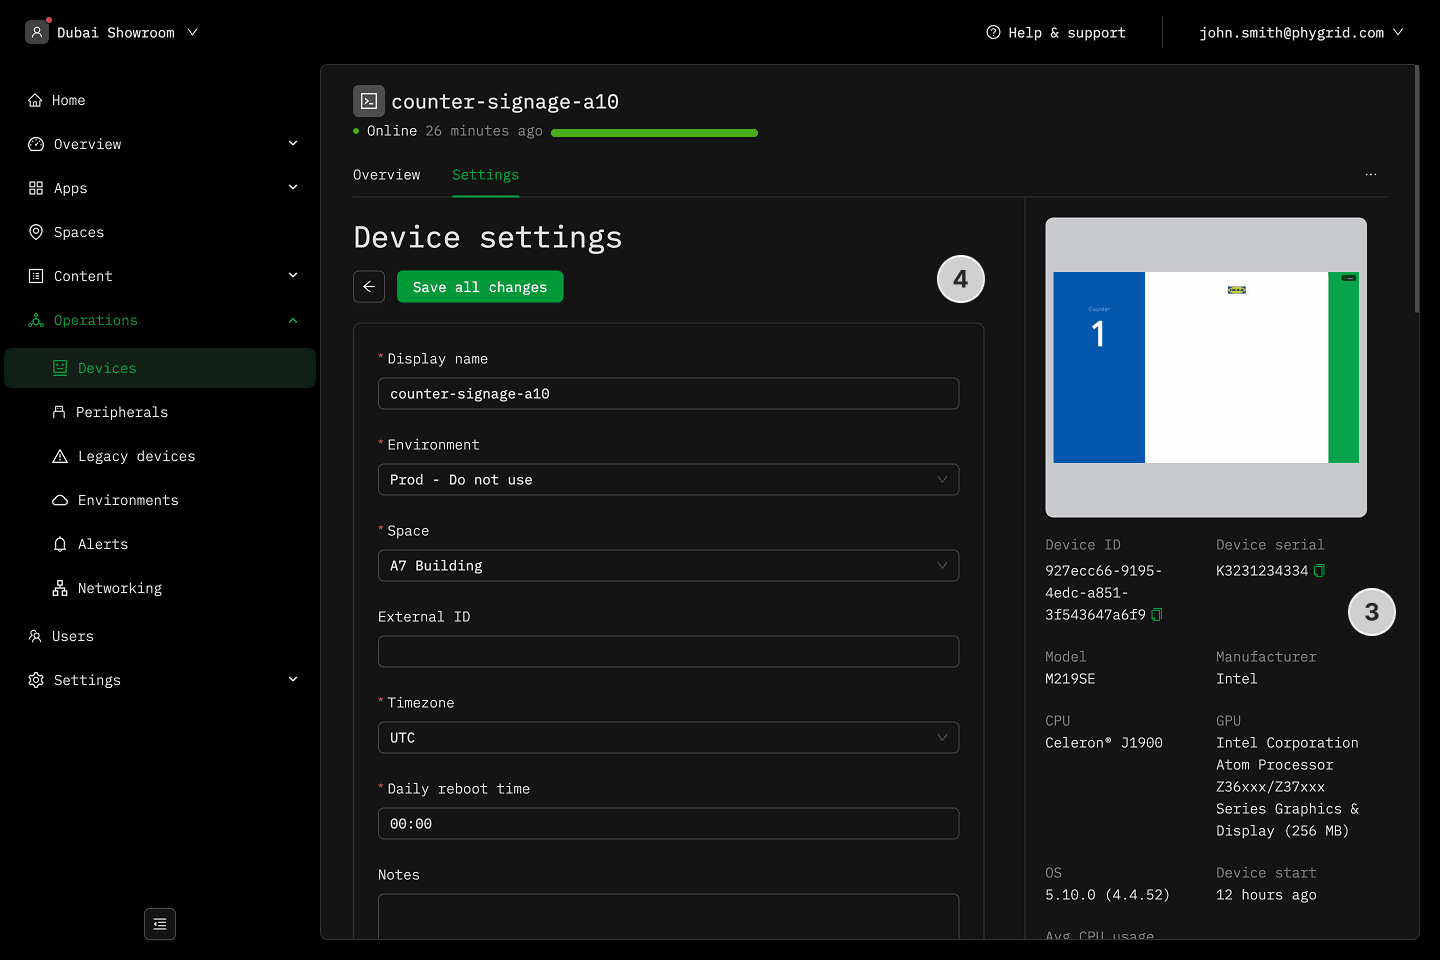Switch to the Overview tab
The image size is (1440, 960).
[x=386, y=175]
